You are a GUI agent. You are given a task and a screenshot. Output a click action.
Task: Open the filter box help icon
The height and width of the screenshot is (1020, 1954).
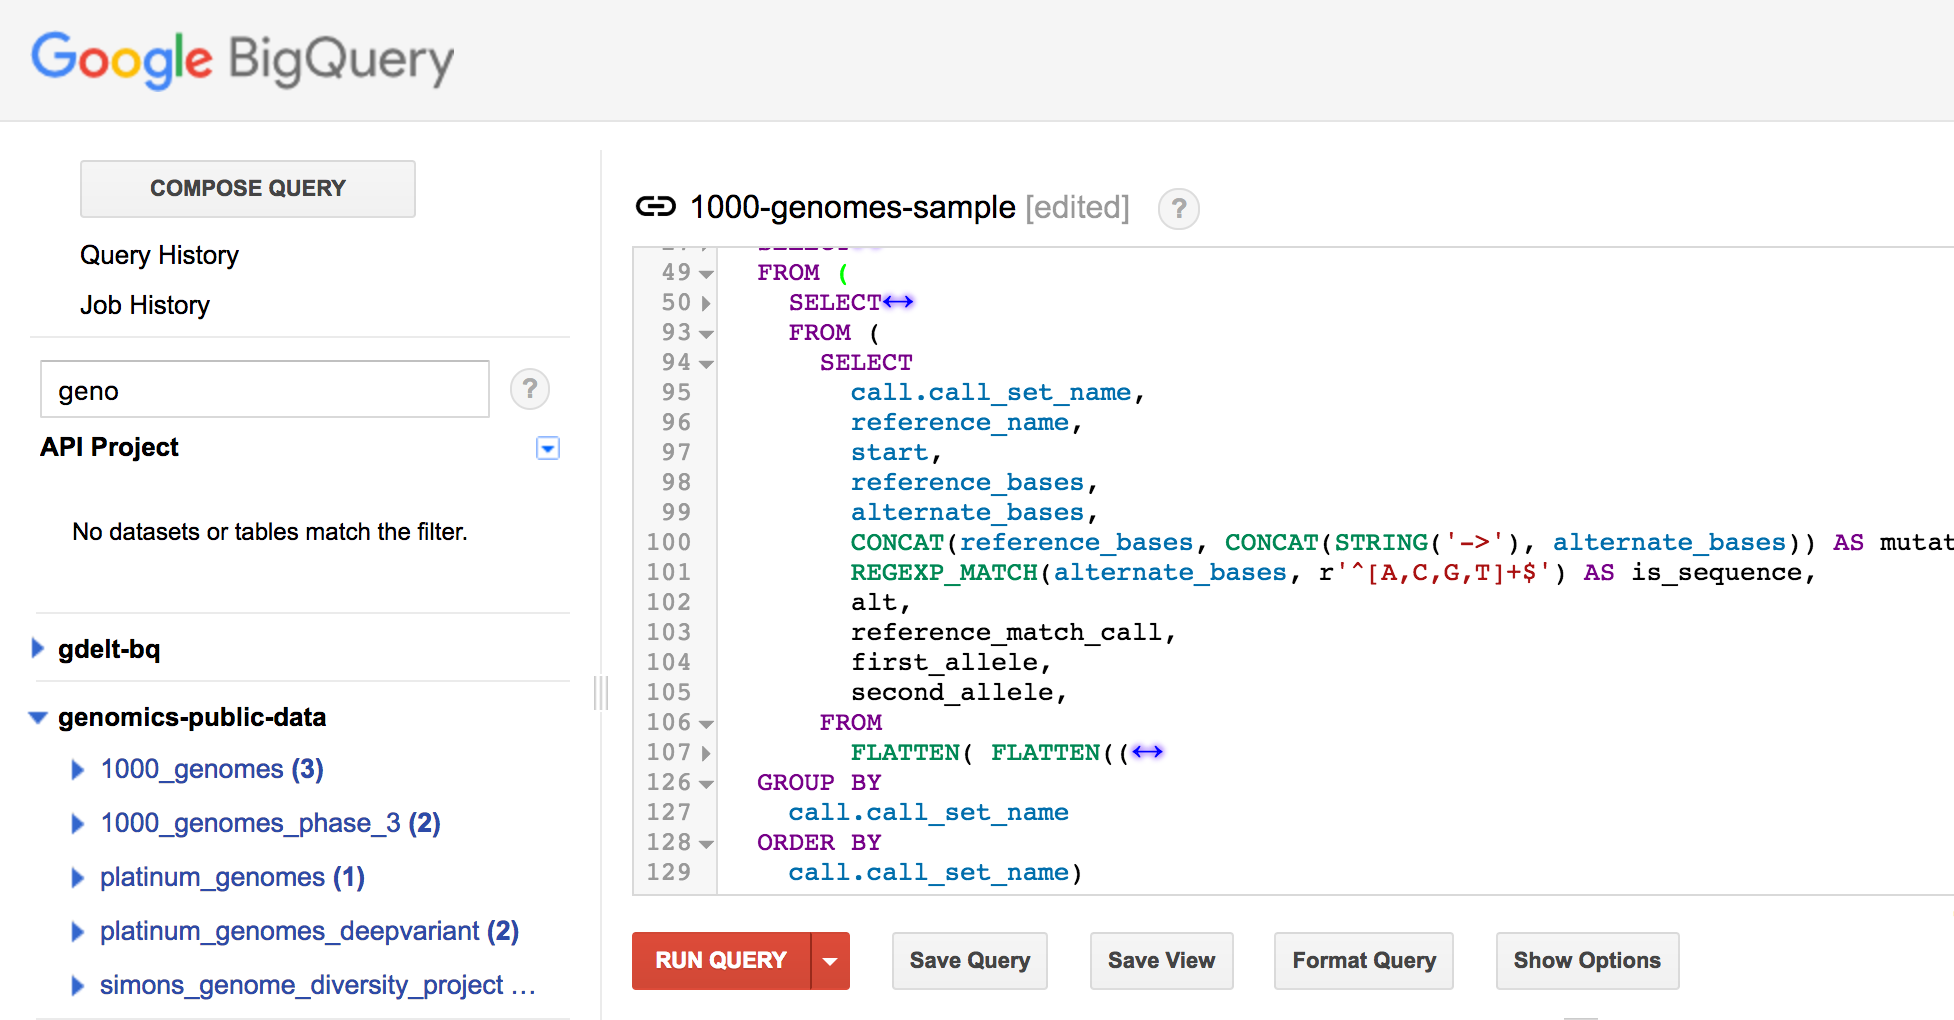530,389
